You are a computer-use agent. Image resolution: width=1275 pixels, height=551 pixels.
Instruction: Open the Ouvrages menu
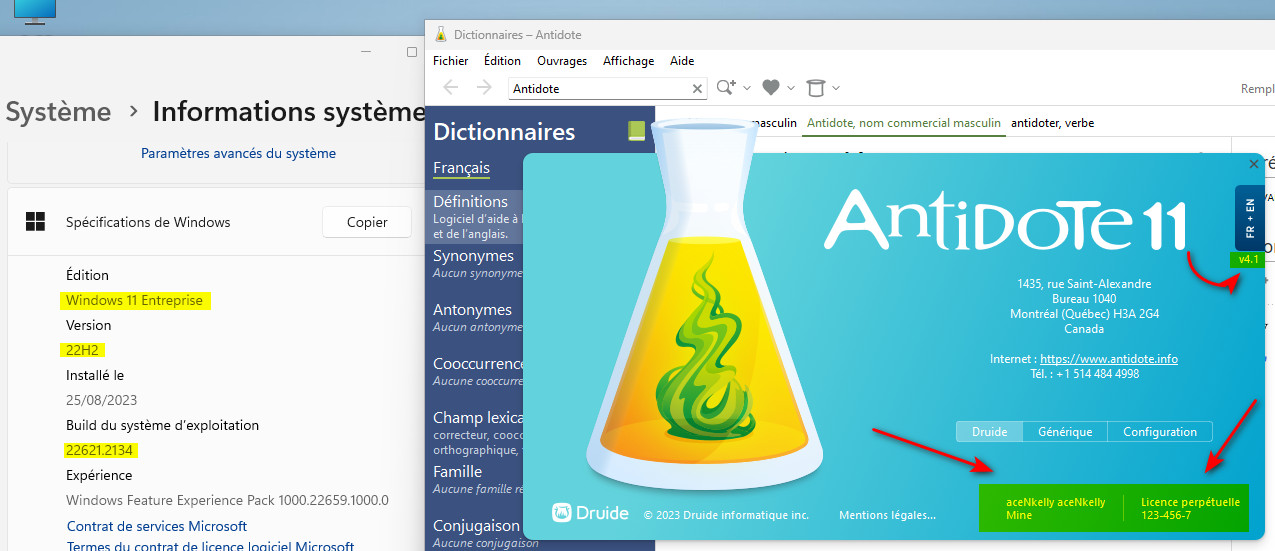(x=562, y=61)
